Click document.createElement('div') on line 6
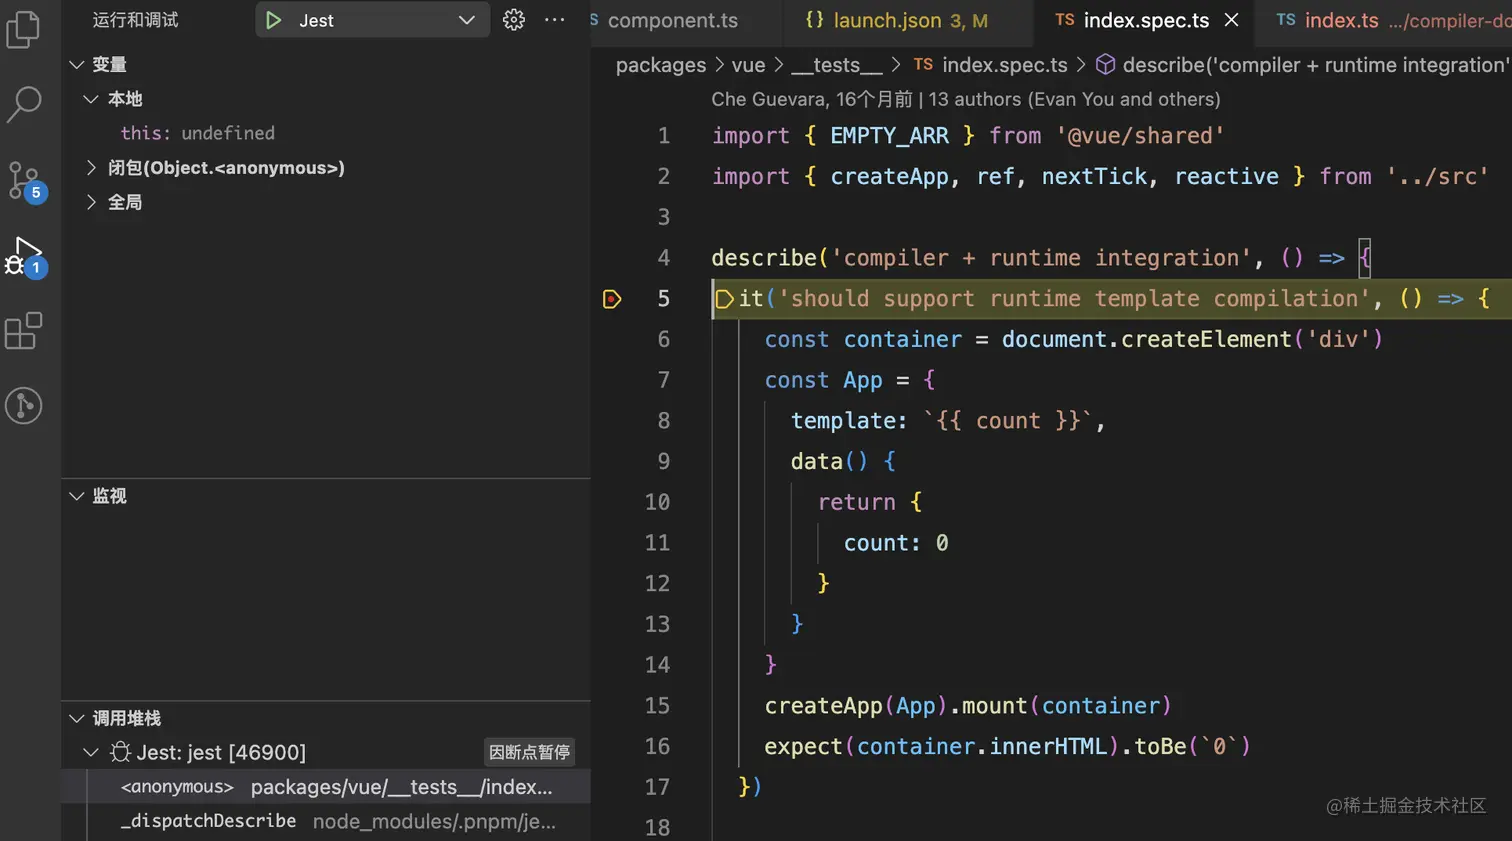1512x841 pixels. click(x=1192, y=340)
